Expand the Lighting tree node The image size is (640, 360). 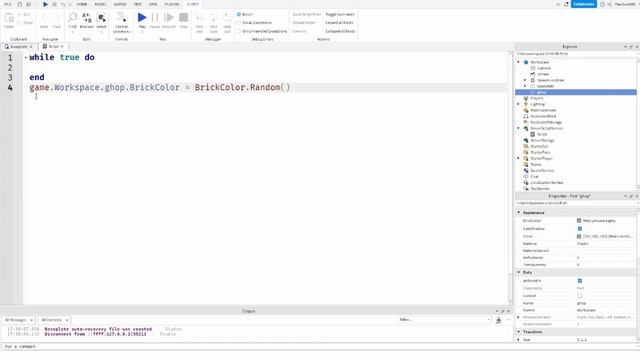pos(519,104)
